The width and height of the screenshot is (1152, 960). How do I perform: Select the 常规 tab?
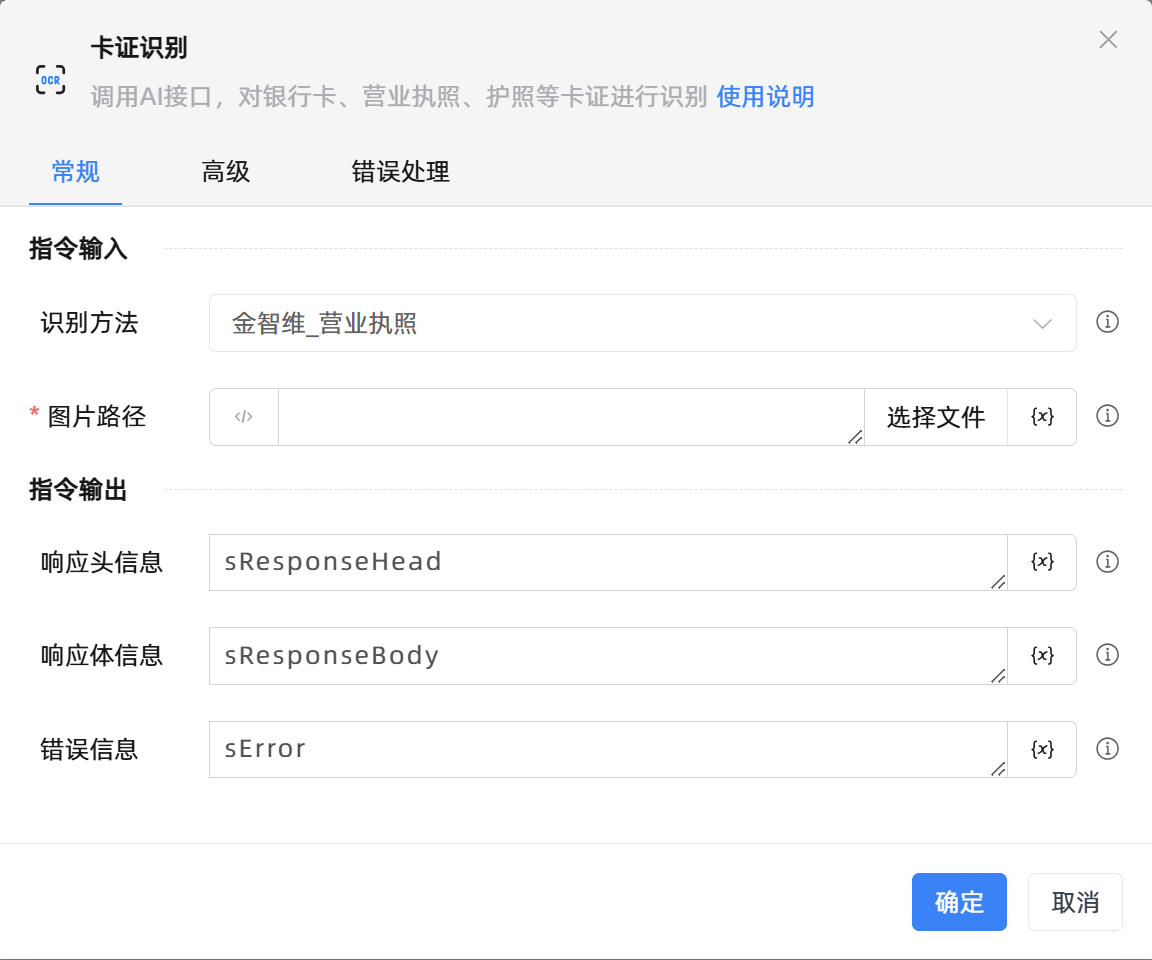(x=75, y=172)
